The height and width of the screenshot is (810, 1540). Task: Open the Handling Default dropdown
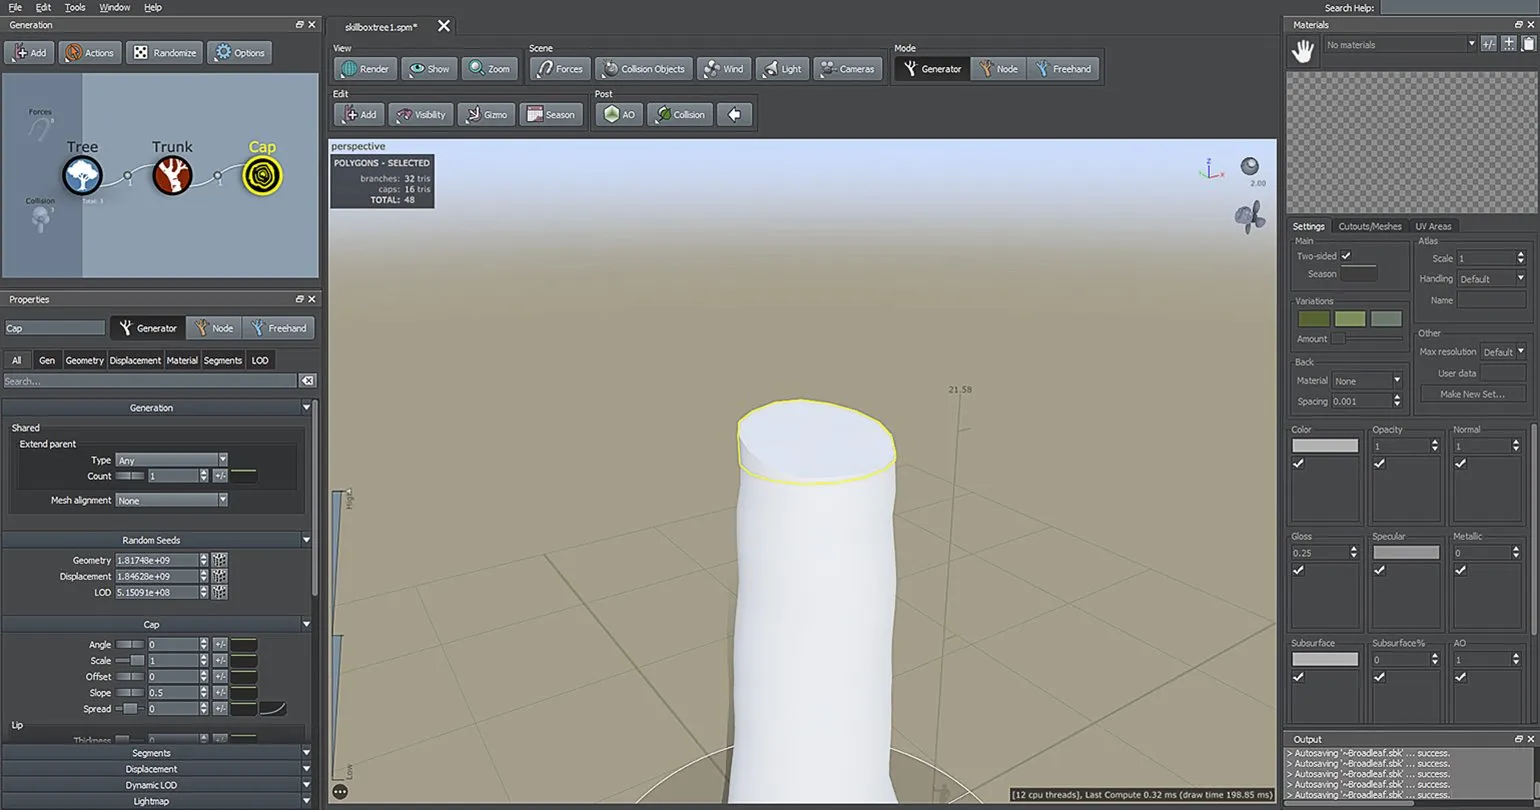tap(1491, 279)
